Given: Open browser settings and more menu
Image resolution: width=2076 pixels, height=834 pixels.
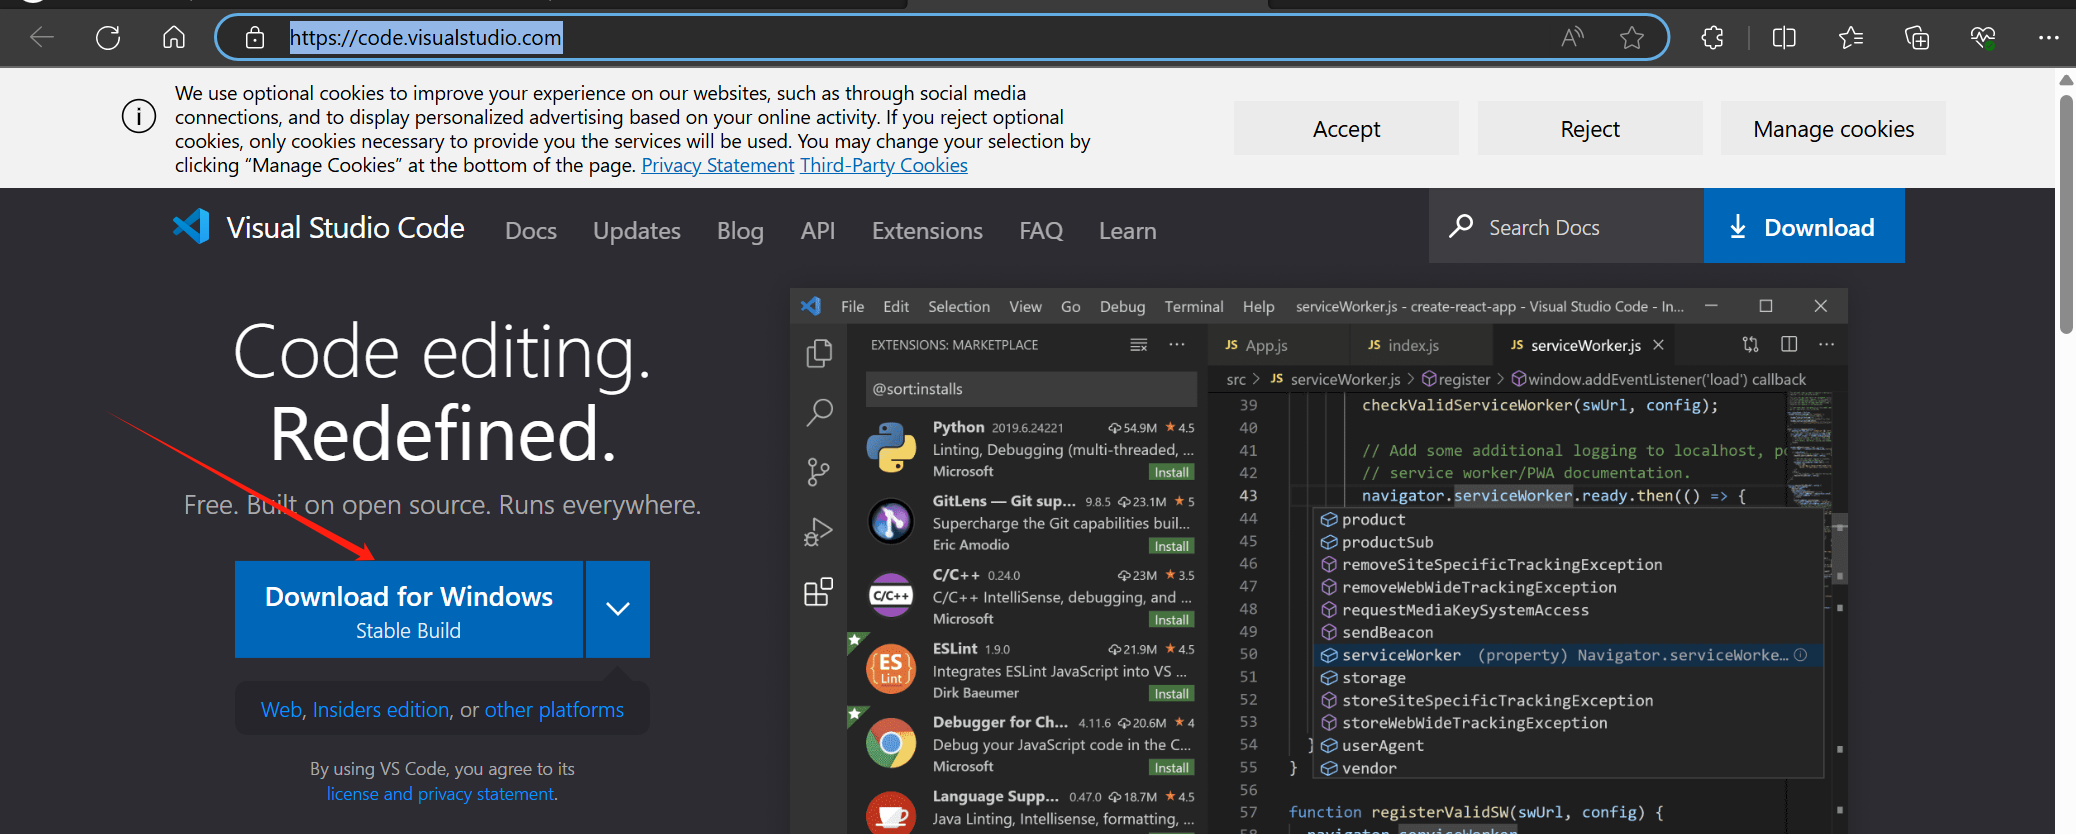Looking at the screenshot, I should tap(2048, 38).
